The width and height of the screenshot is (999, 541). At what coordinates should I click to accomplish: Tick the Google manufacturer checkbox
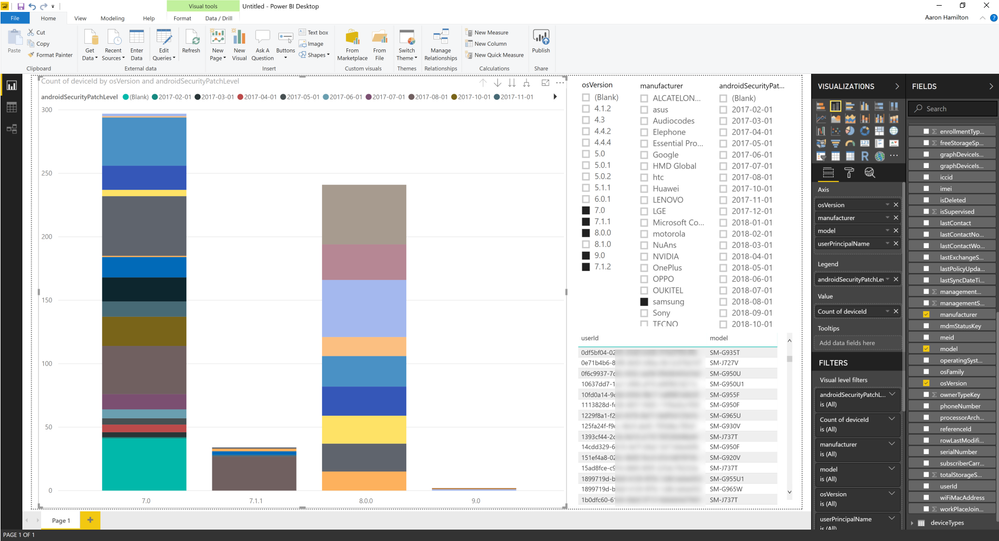click(644, 155)
